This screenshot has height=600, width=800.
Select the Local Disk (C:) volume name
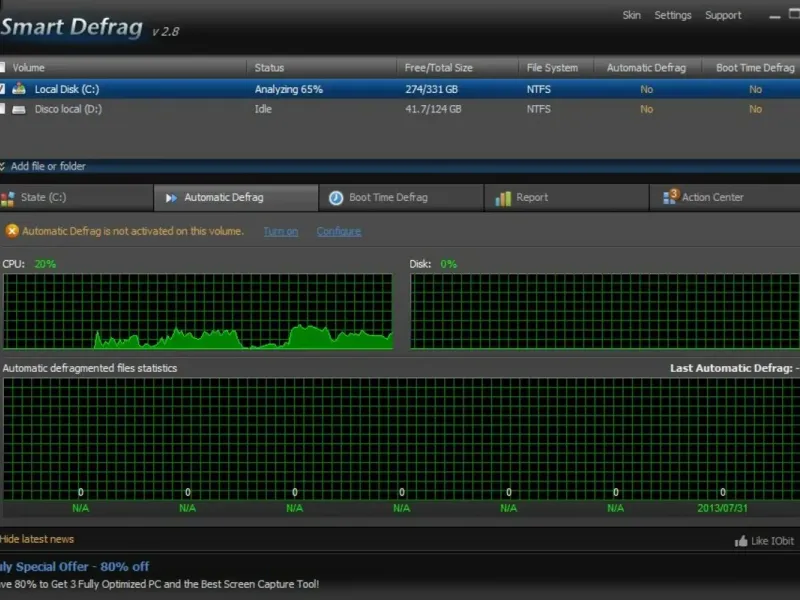coord(67,89)
